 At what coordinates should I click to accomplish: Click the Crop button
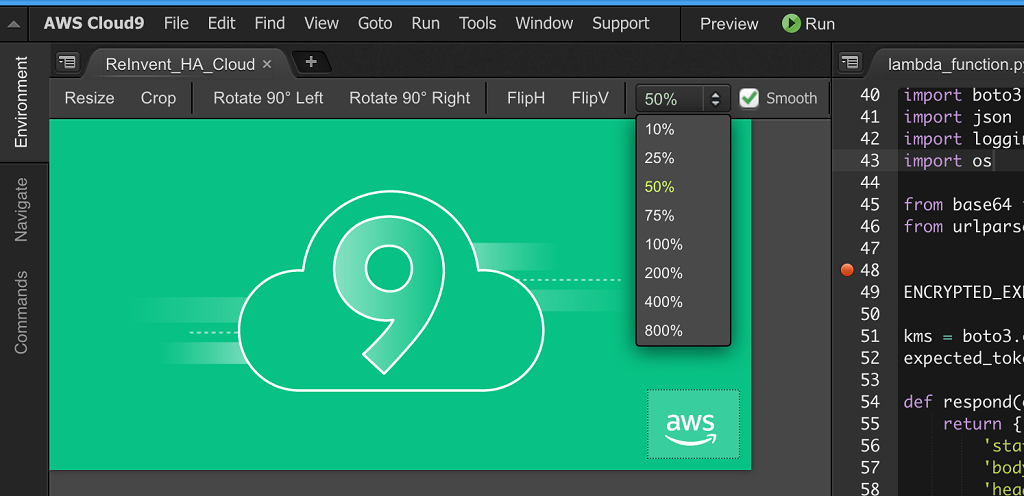[158, 98]
